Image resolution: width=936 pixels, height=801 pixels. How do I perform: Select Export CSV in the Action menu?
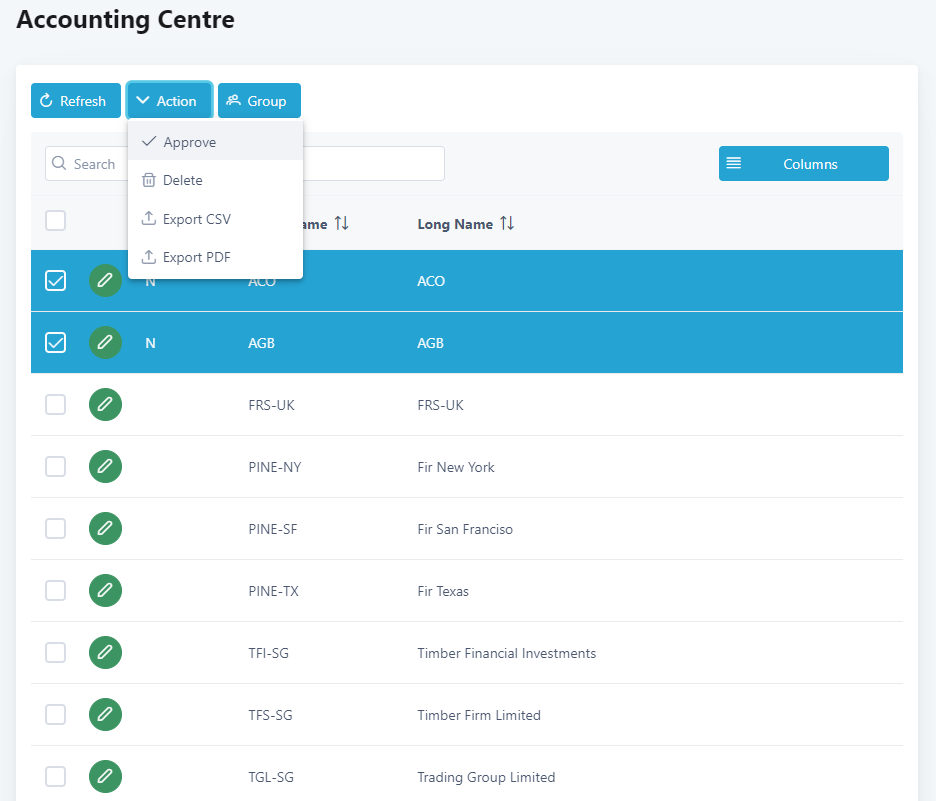point(197,219)
